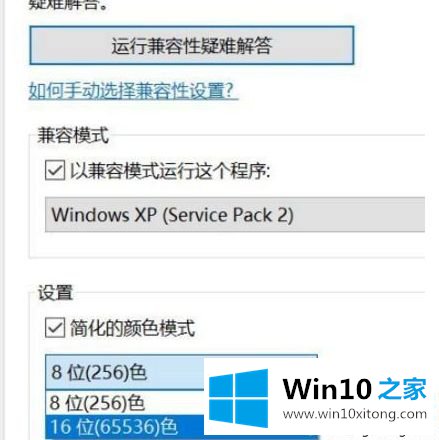Toggle the 简化的颜色模式 checkbox

click(55, 328)
